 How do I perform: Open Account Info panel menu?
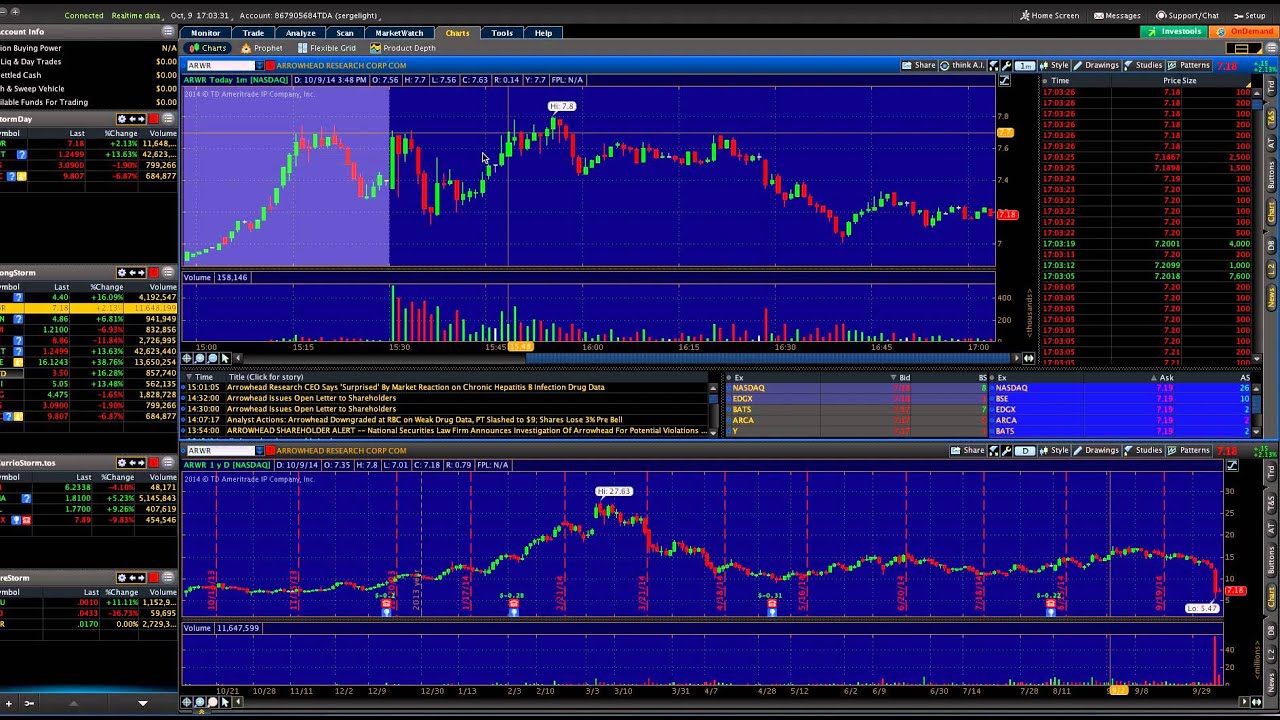click(168, 32)
